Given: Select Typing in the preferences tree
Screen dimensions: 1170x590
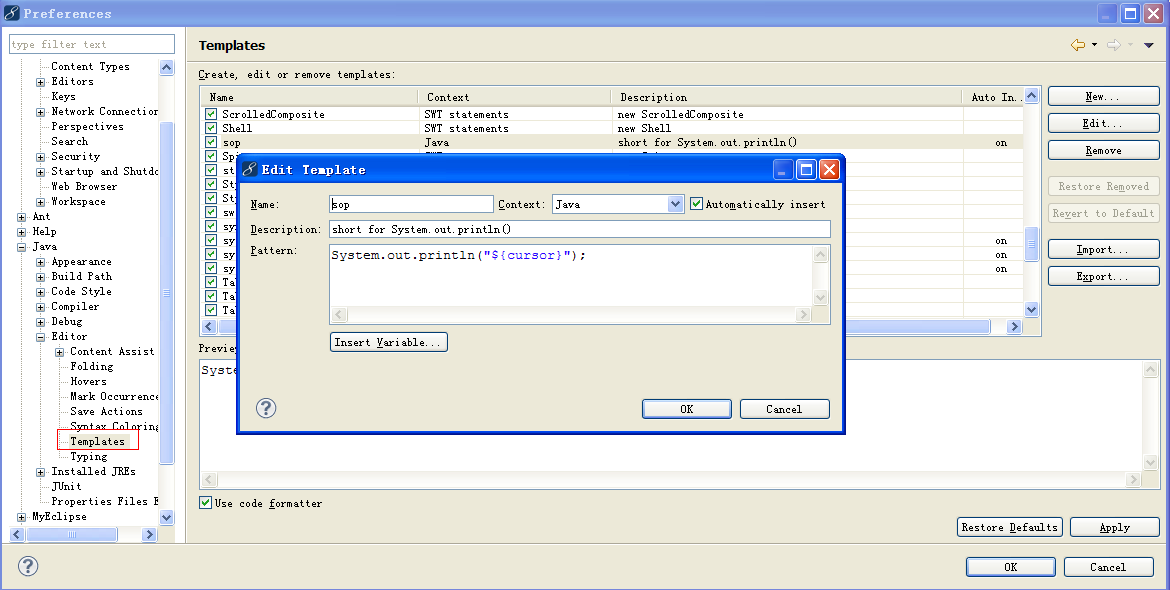Looking at the screenshot, I should point(89,456).
